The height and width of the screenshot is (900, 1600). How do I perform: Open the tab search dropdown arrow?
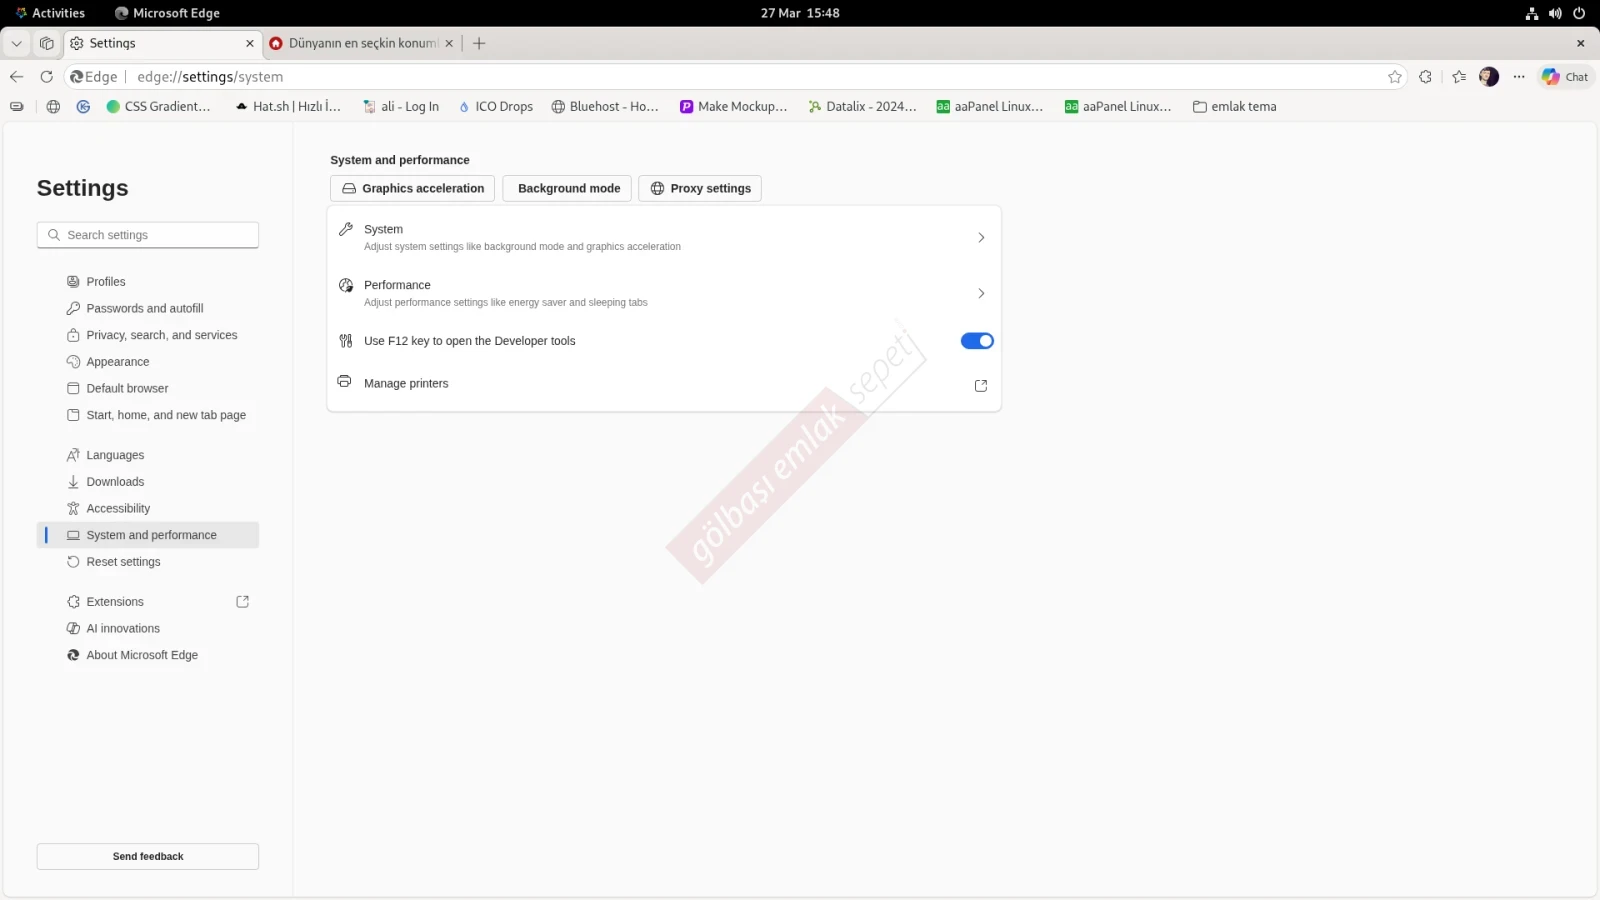[x=16, y=43]
